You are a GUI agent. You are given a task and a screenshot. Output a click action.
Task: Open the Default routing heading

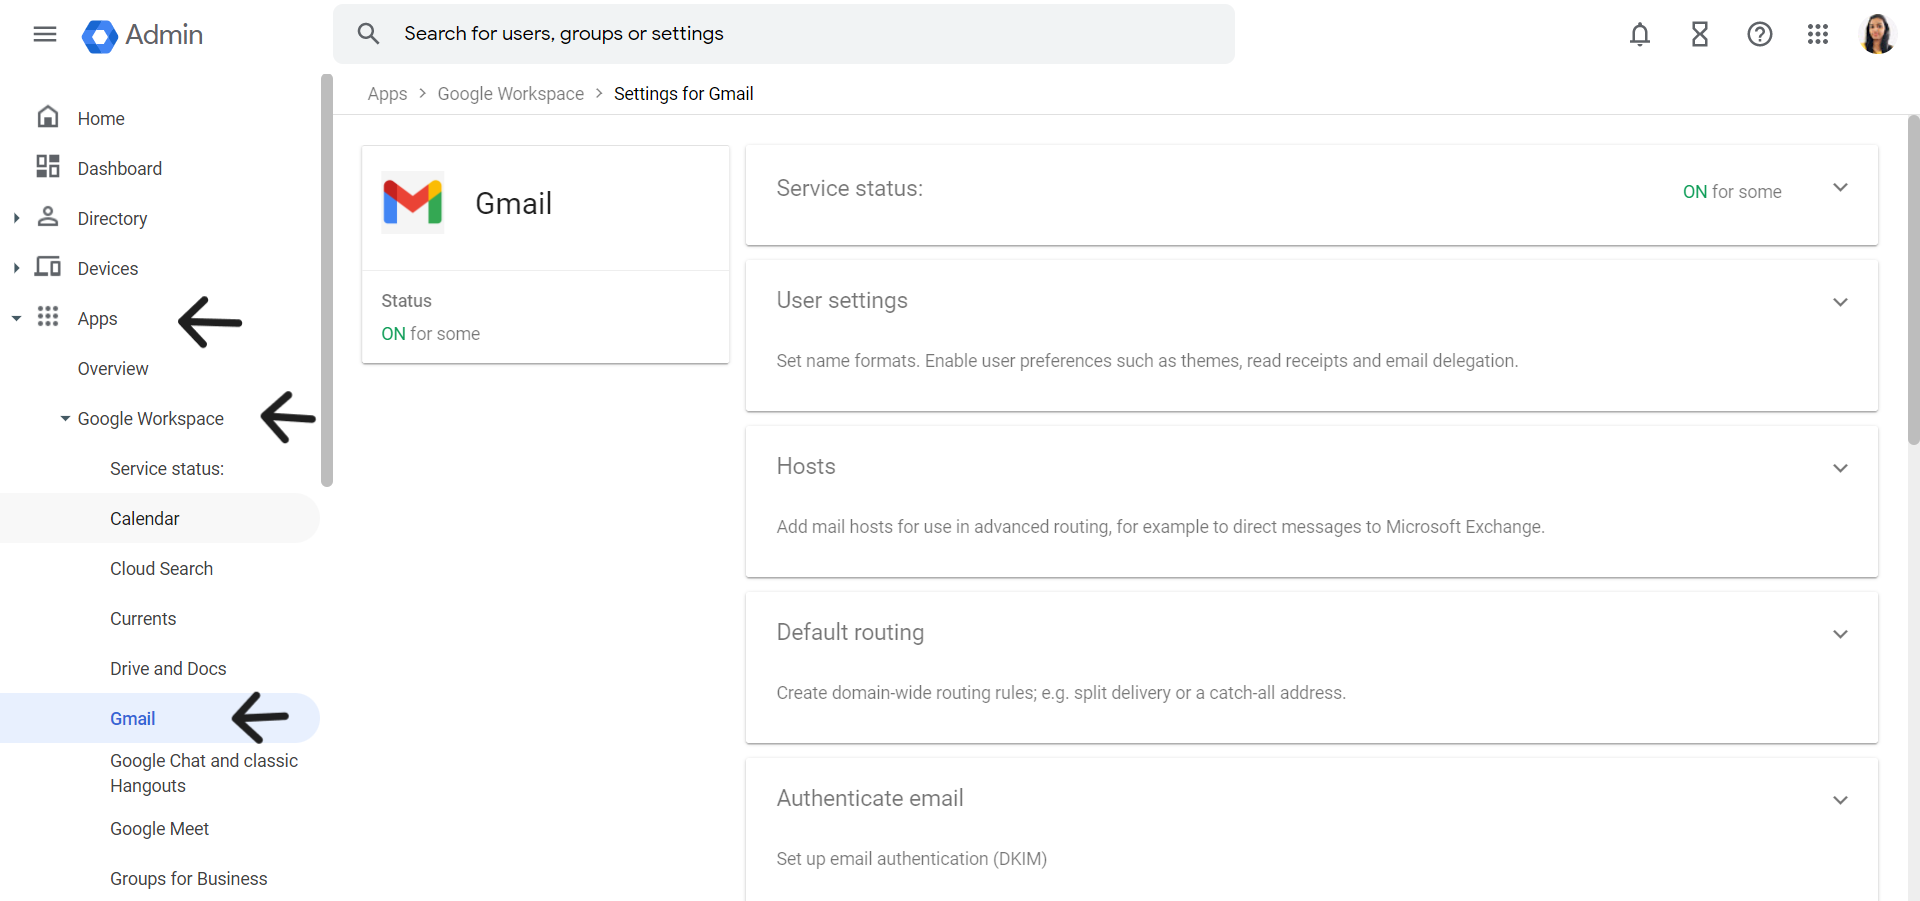(850, 632)
